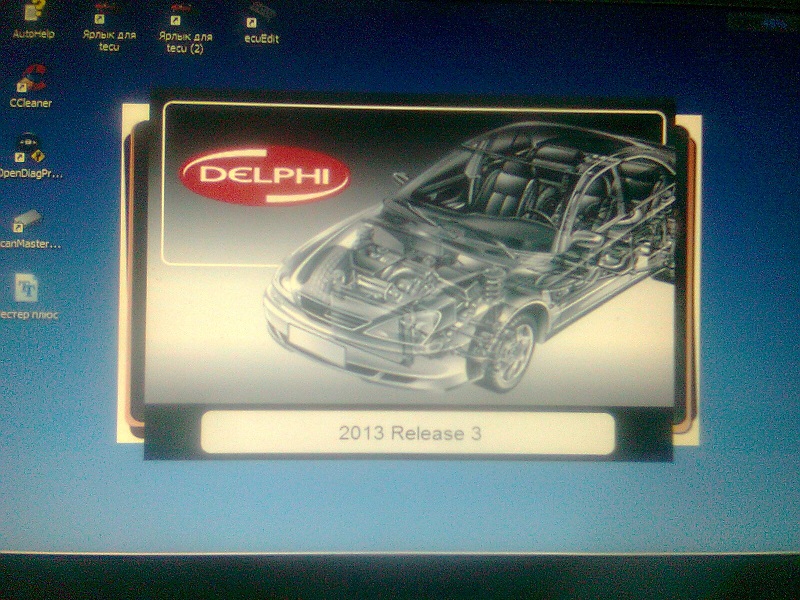800x600 pixels.
Task: Click the Delphi logo on splash screen
Action: click(264, 176)
